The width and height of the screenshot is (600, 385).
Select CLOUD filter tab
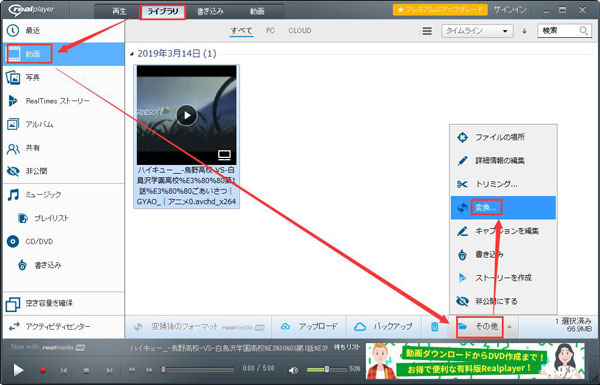[x=300, y=31]
